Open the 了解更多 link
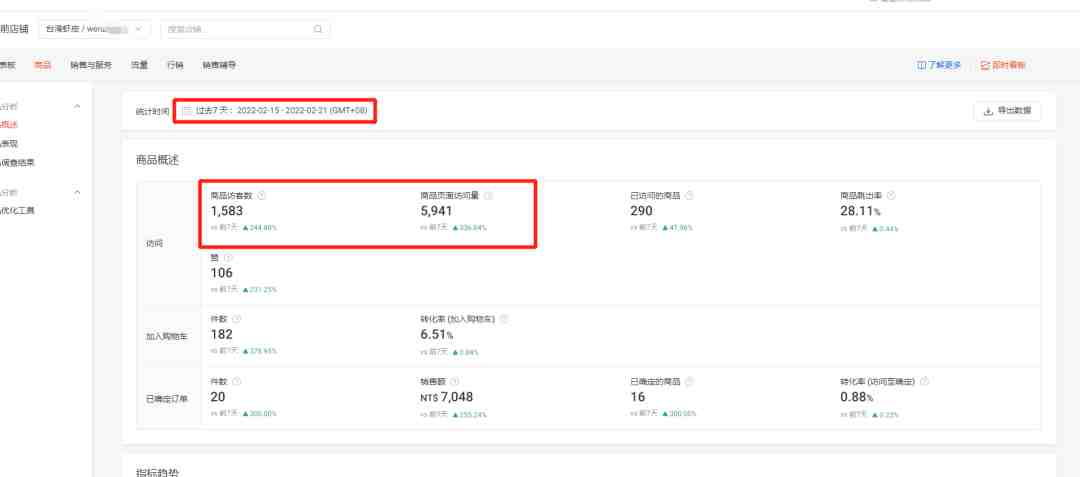Image resolution: width=1080 pixels, height=477 pixels. [x=939, y=65]
